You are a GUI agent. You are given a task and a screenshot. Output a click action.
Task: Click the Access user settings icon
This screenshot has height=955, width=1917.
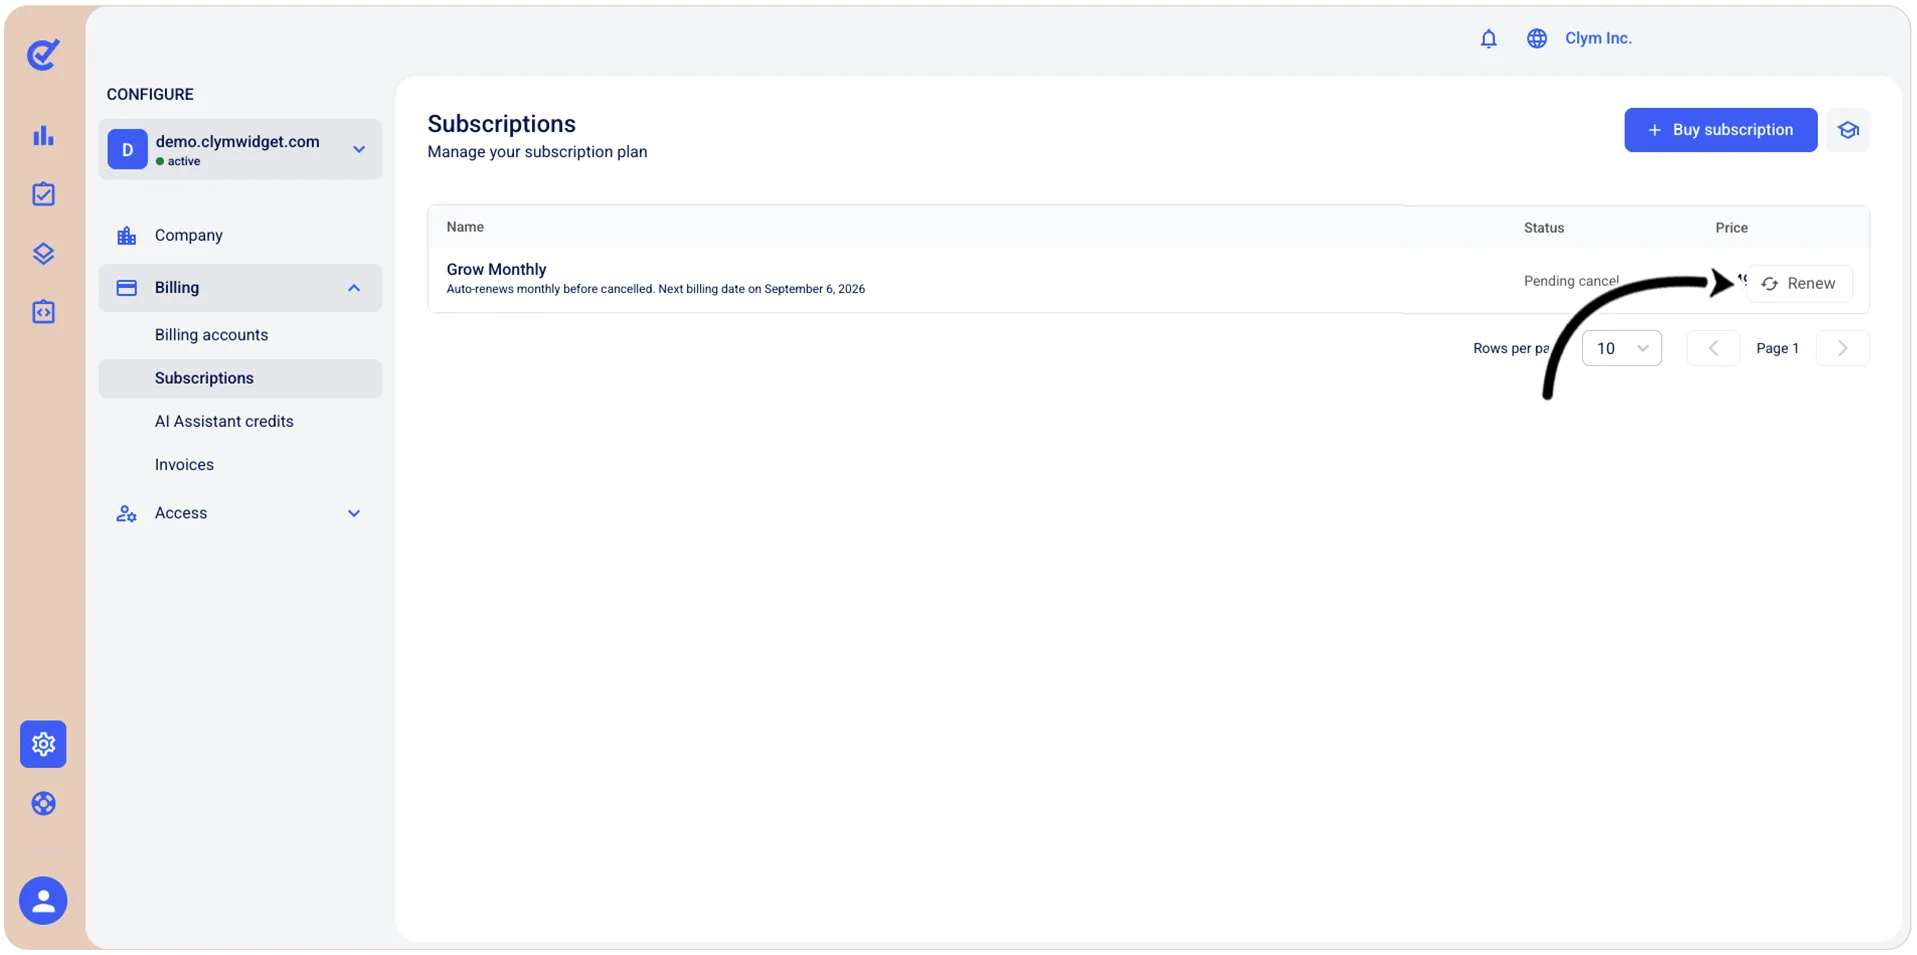(126, 514)
